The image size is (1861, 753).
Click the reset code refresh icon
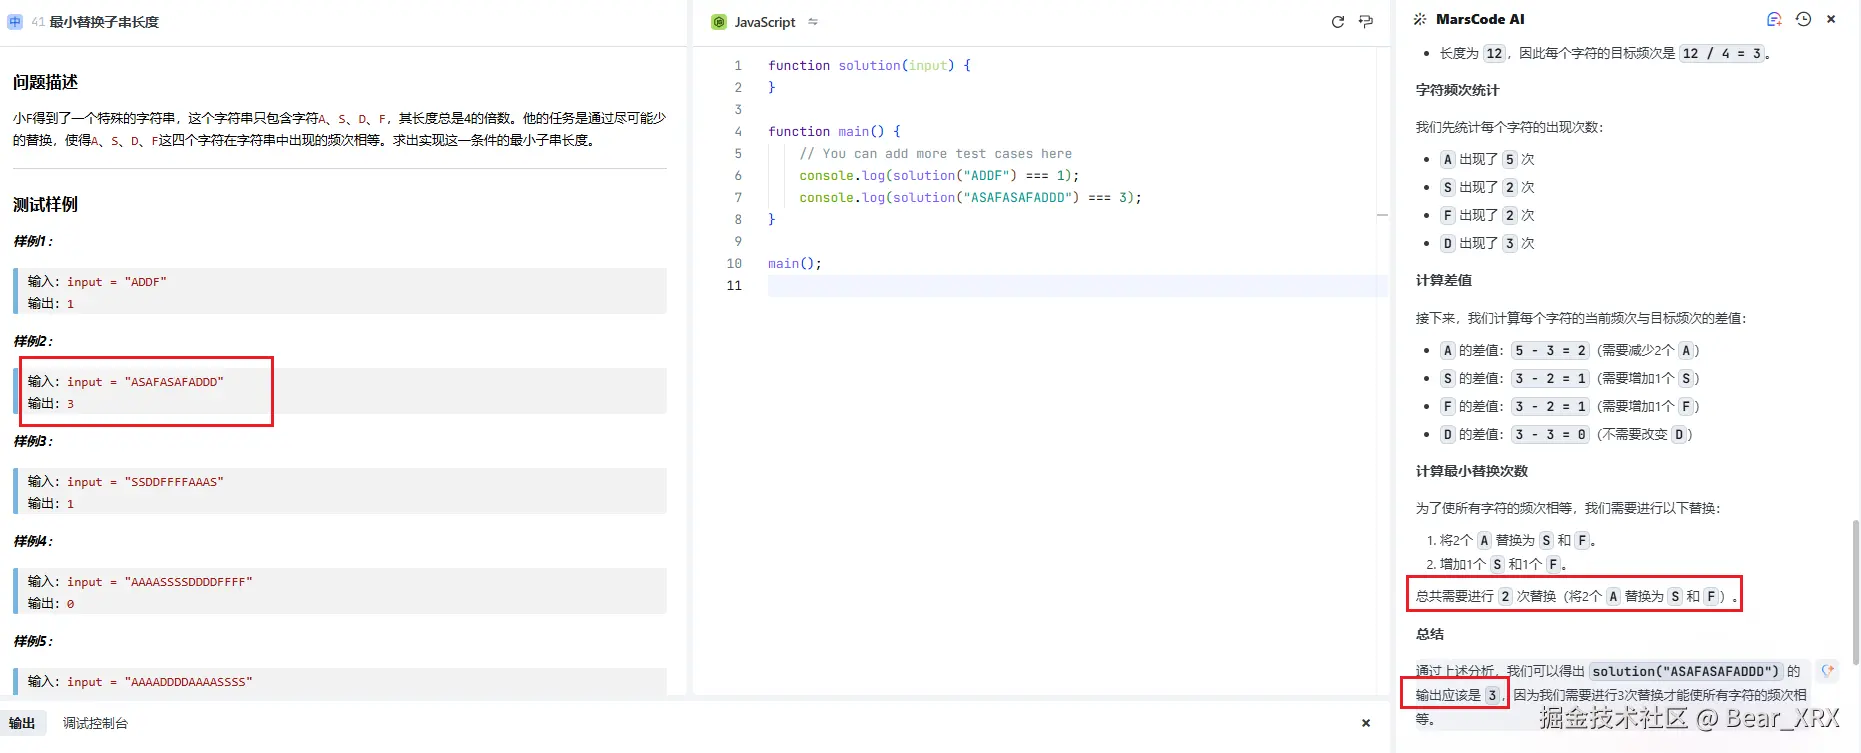click(1337, 22)
